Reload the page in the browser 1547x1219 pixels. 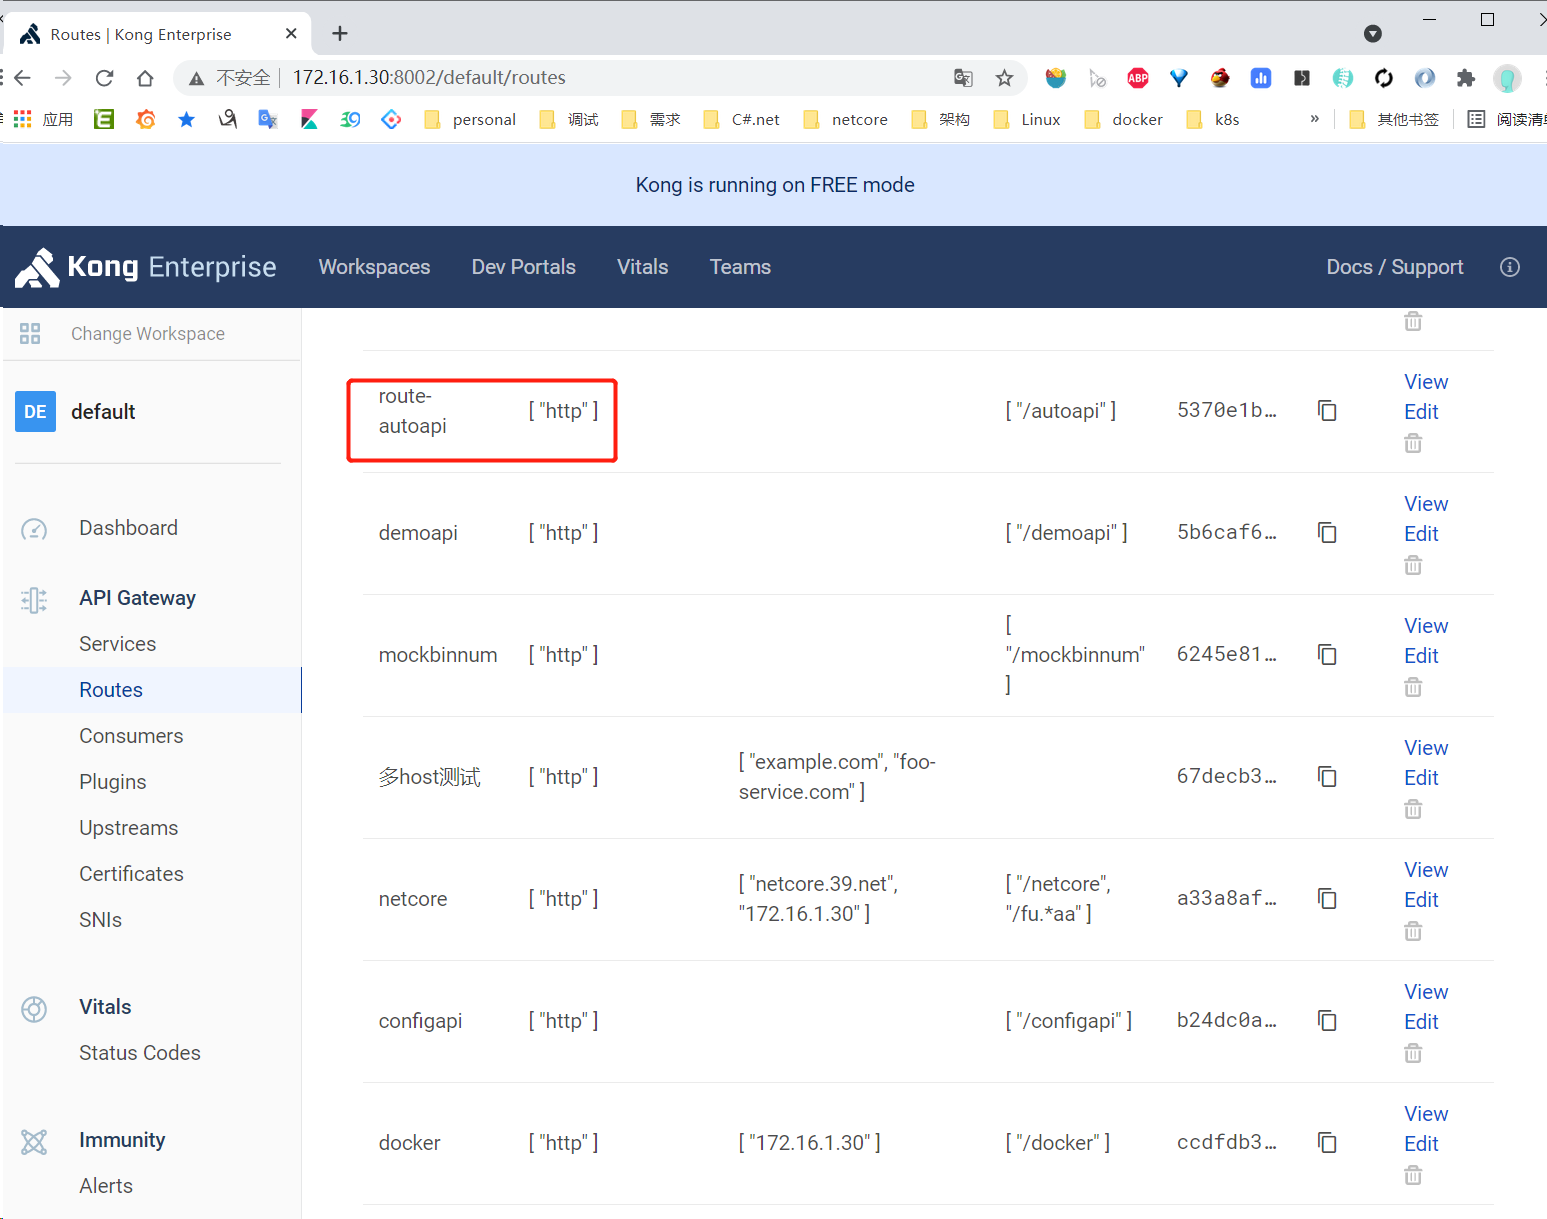(x=104, y=78)
